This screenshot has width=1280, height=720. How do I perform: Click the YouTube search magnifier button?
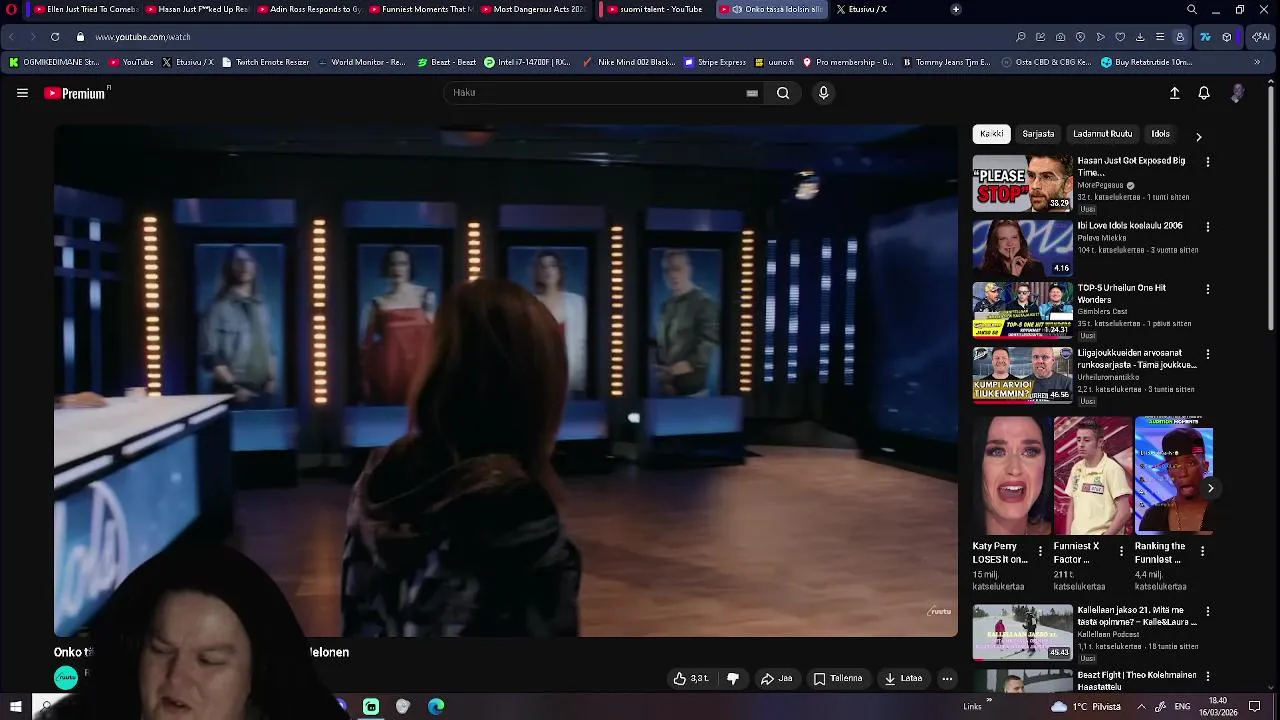(783, 93)
